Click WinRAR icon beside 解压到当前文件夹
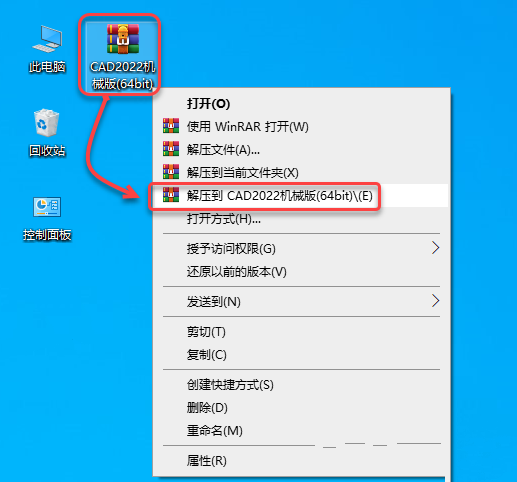The image size is (517, 482). tap(171, 172)
